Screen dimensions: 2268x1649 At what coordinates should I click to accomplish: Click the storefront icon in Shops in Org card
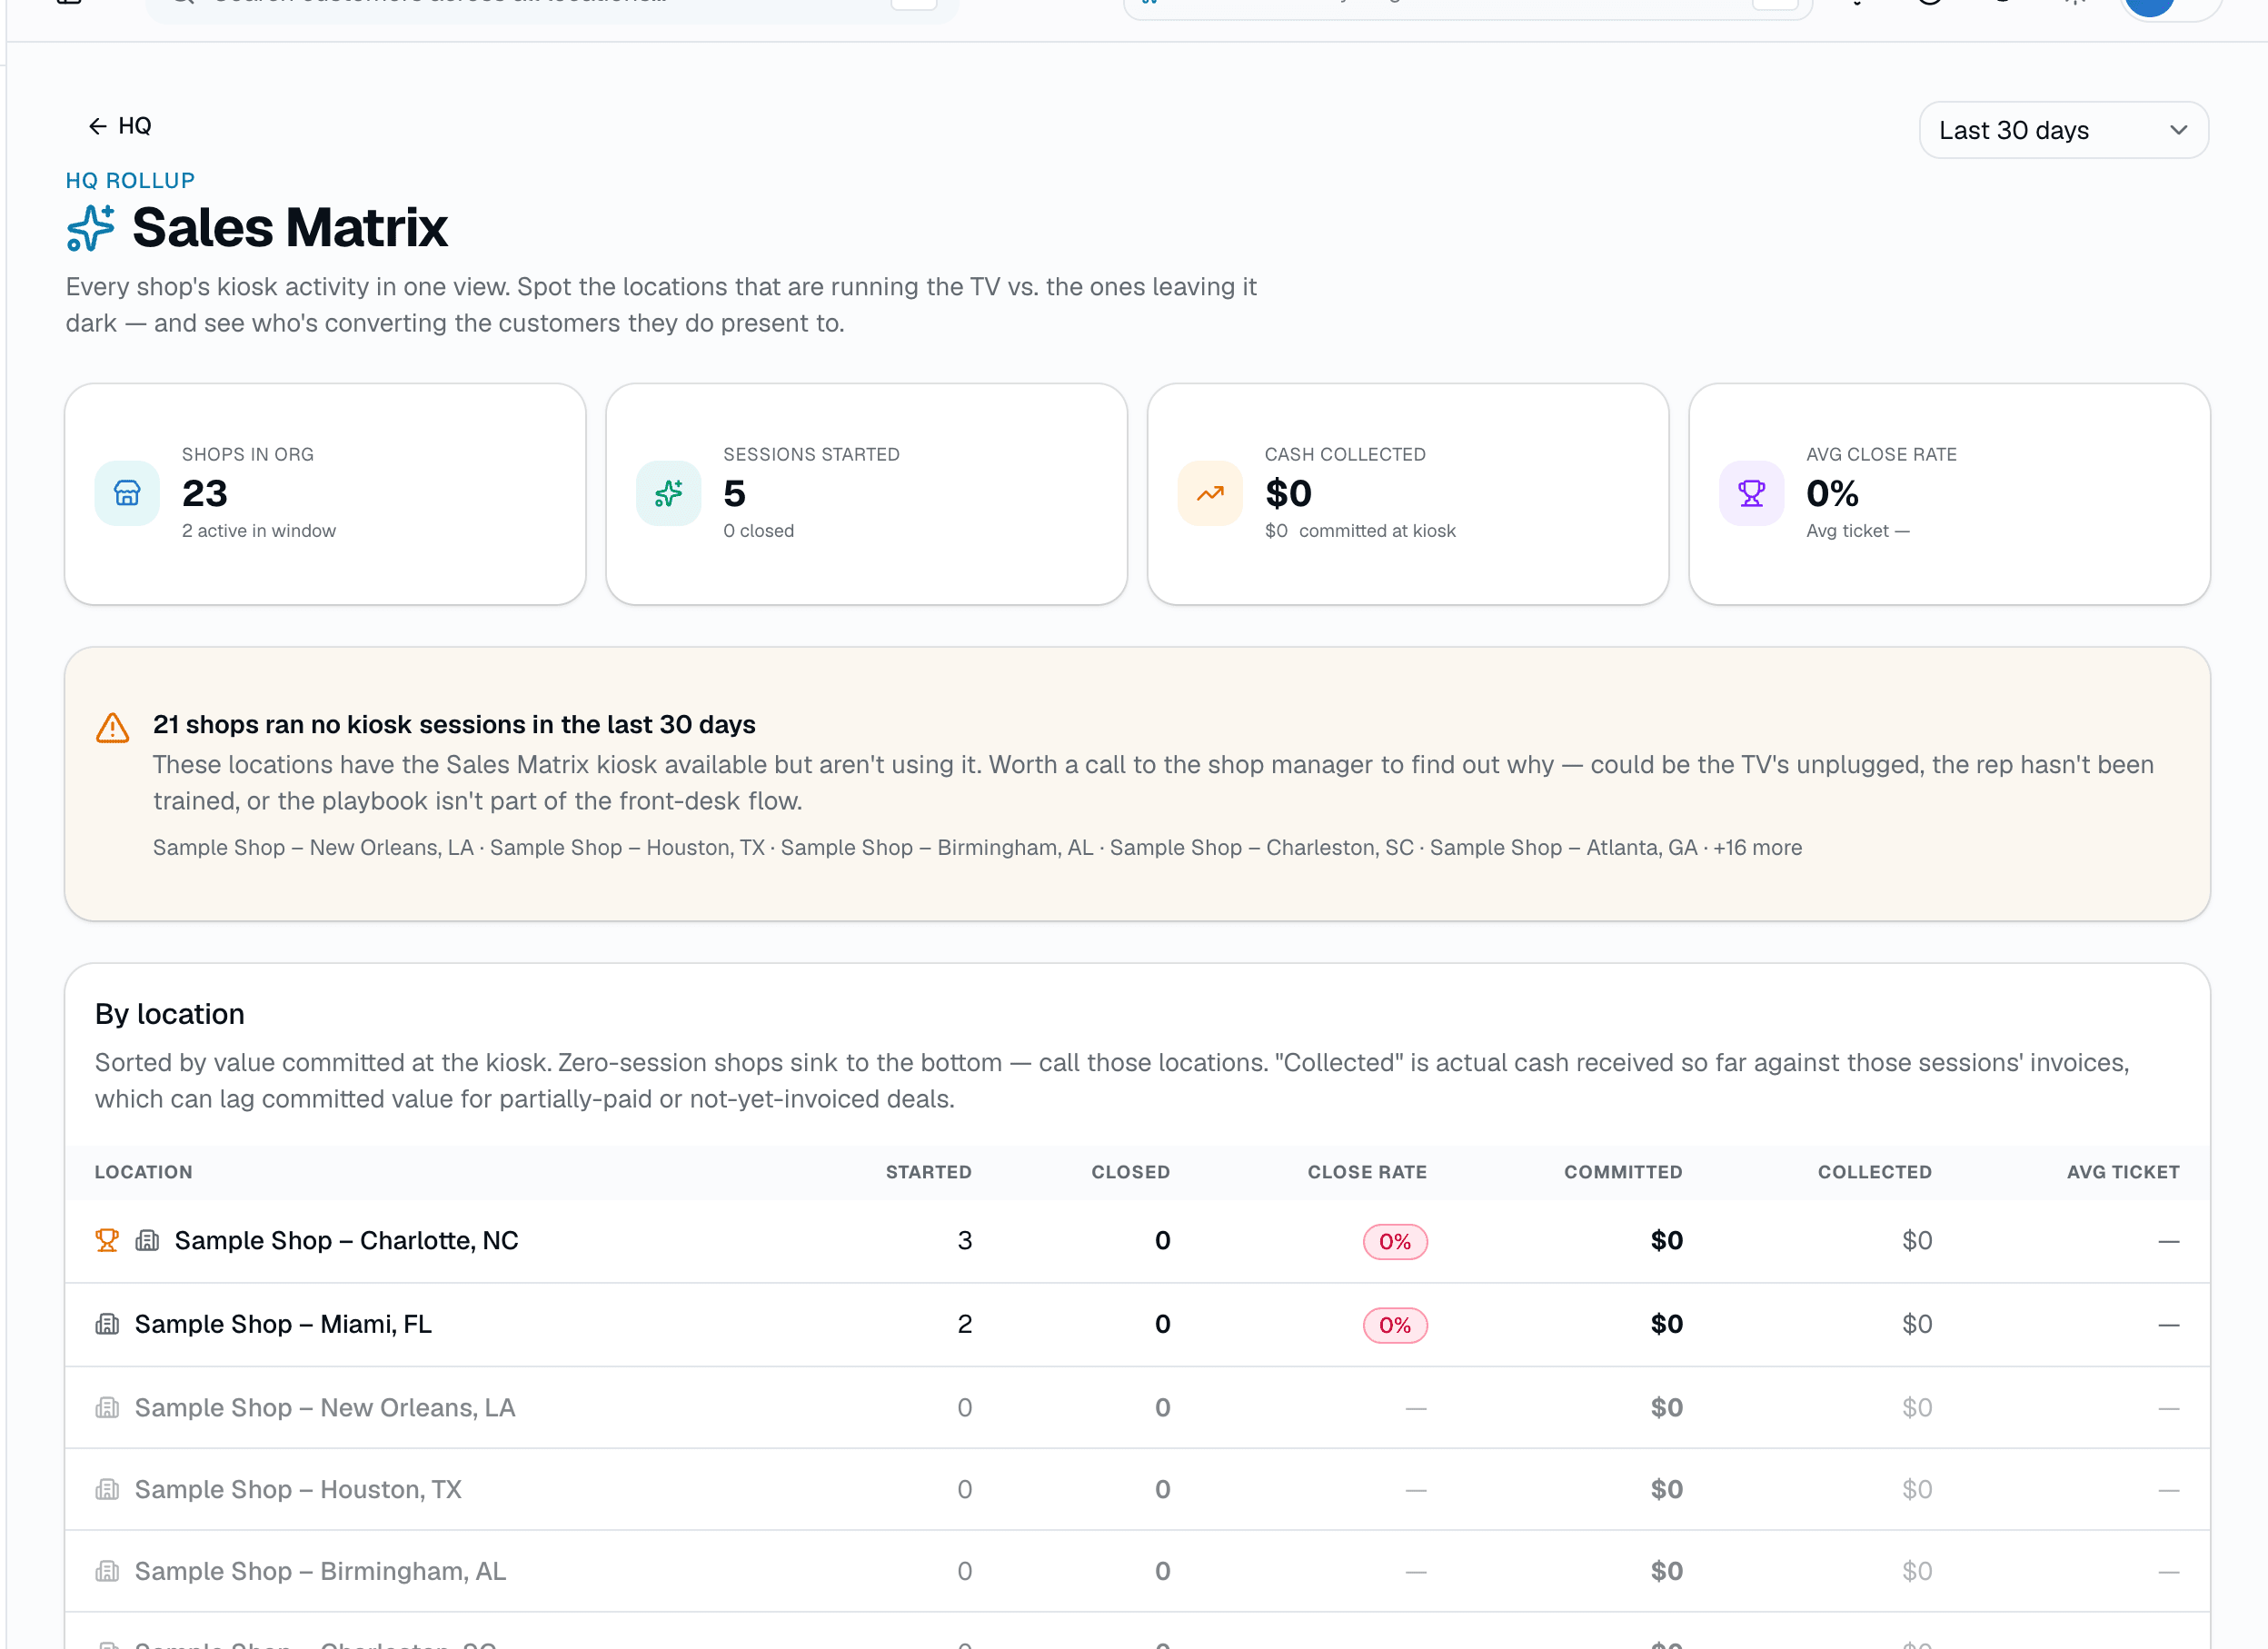127,493
